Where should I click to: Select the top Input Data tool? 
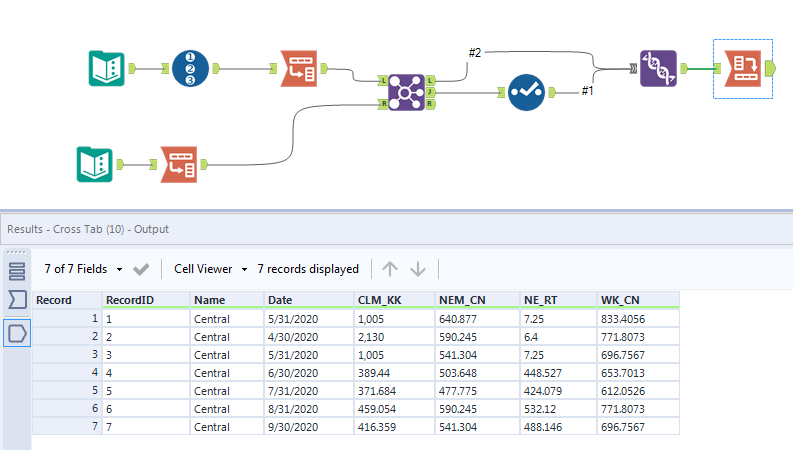(104, 68)
